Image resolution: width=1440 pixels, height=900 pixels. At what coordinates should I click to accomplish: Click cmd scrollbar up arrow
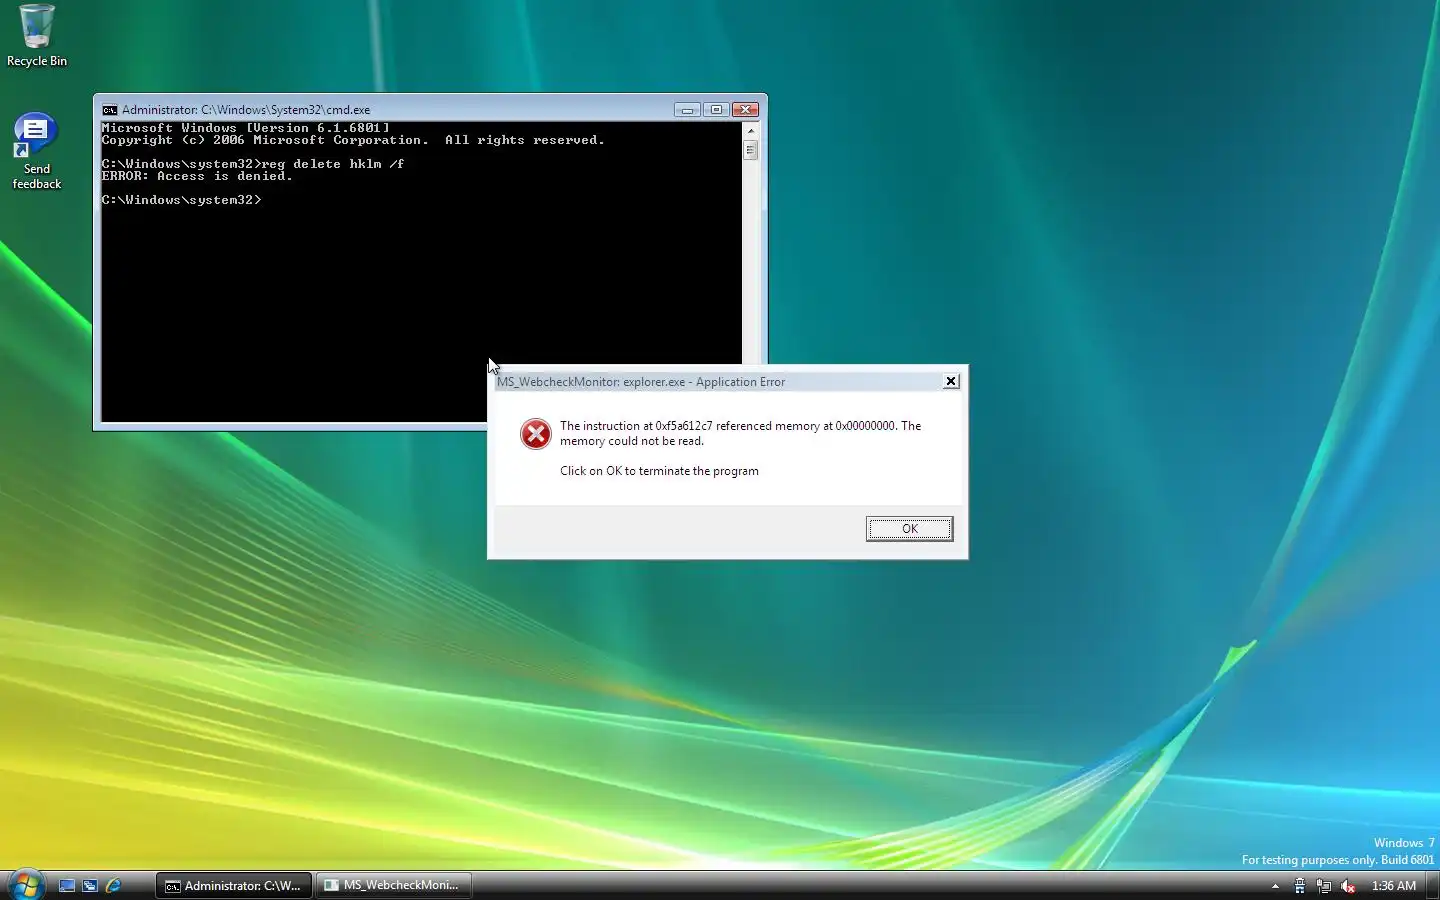[x=751, y=130]
